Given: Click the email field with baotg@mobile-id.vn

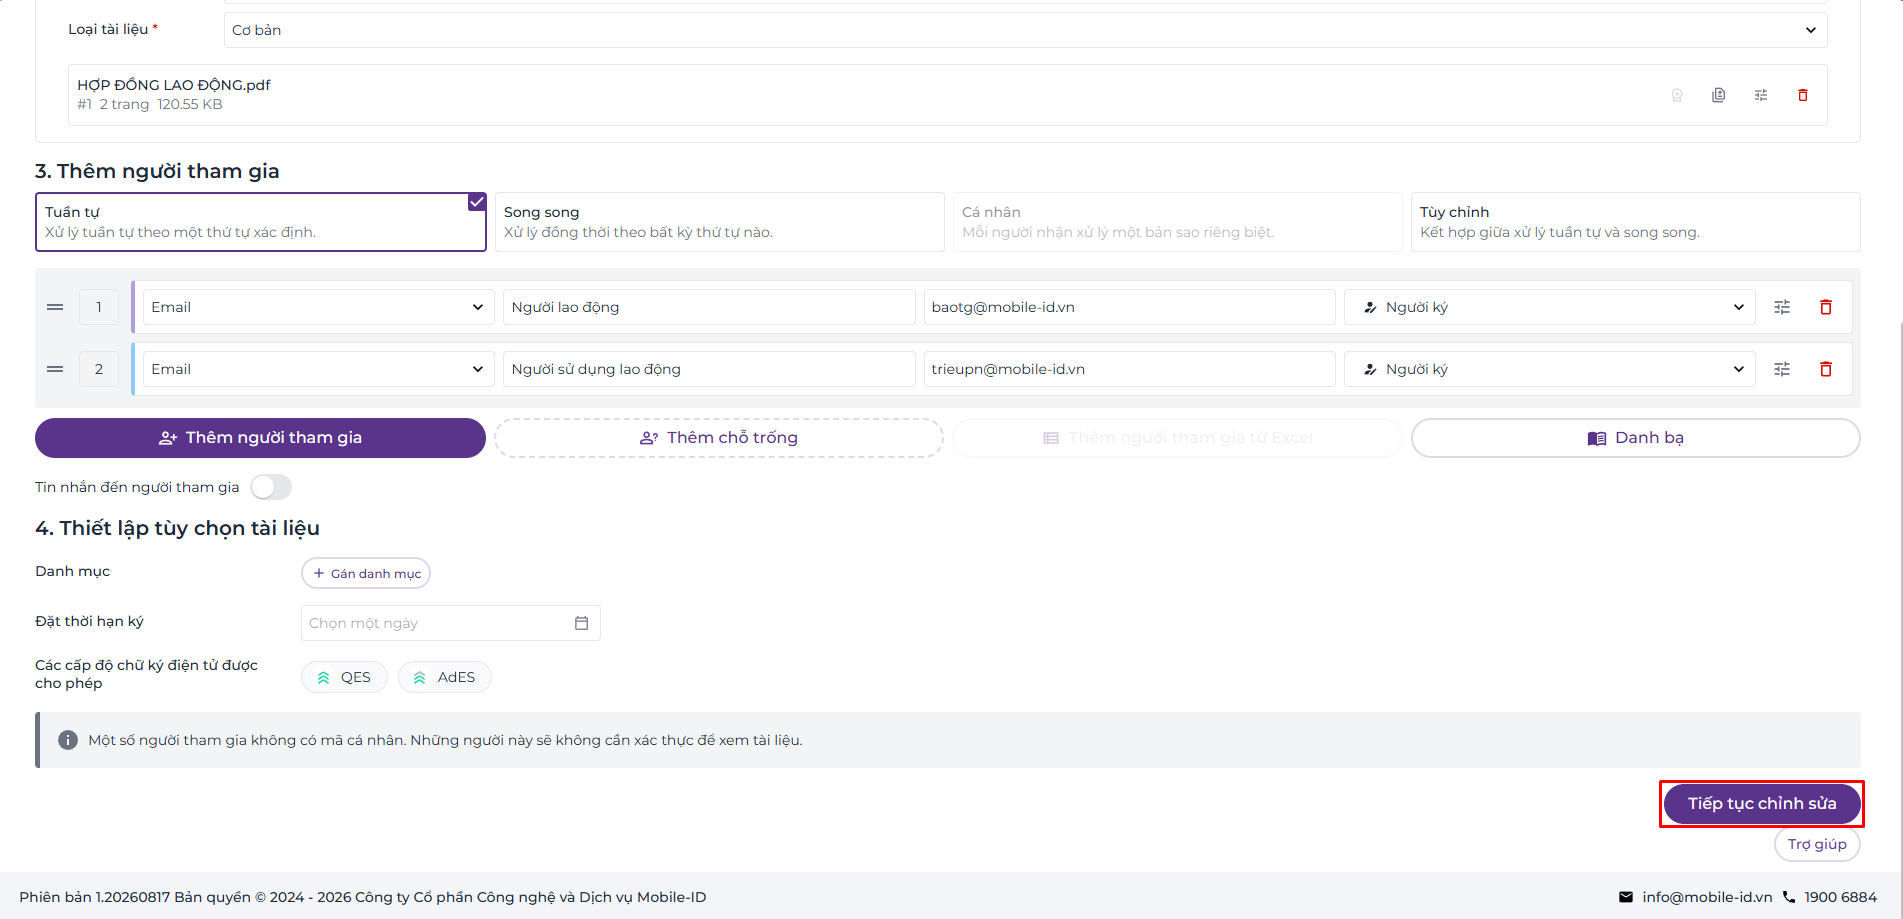Looking at the screenshot, I should (1129, 307).
